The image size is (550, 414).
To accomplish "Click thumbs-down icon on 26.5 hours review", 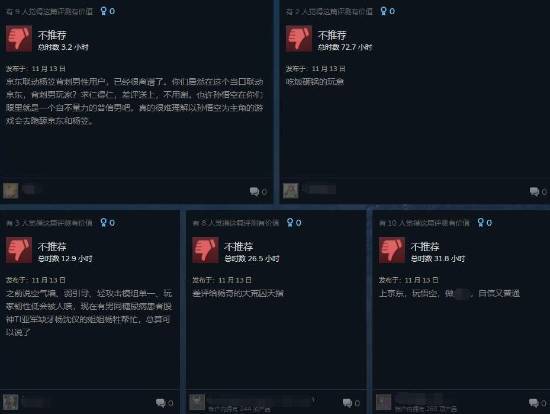I will [x=206, y=250].
